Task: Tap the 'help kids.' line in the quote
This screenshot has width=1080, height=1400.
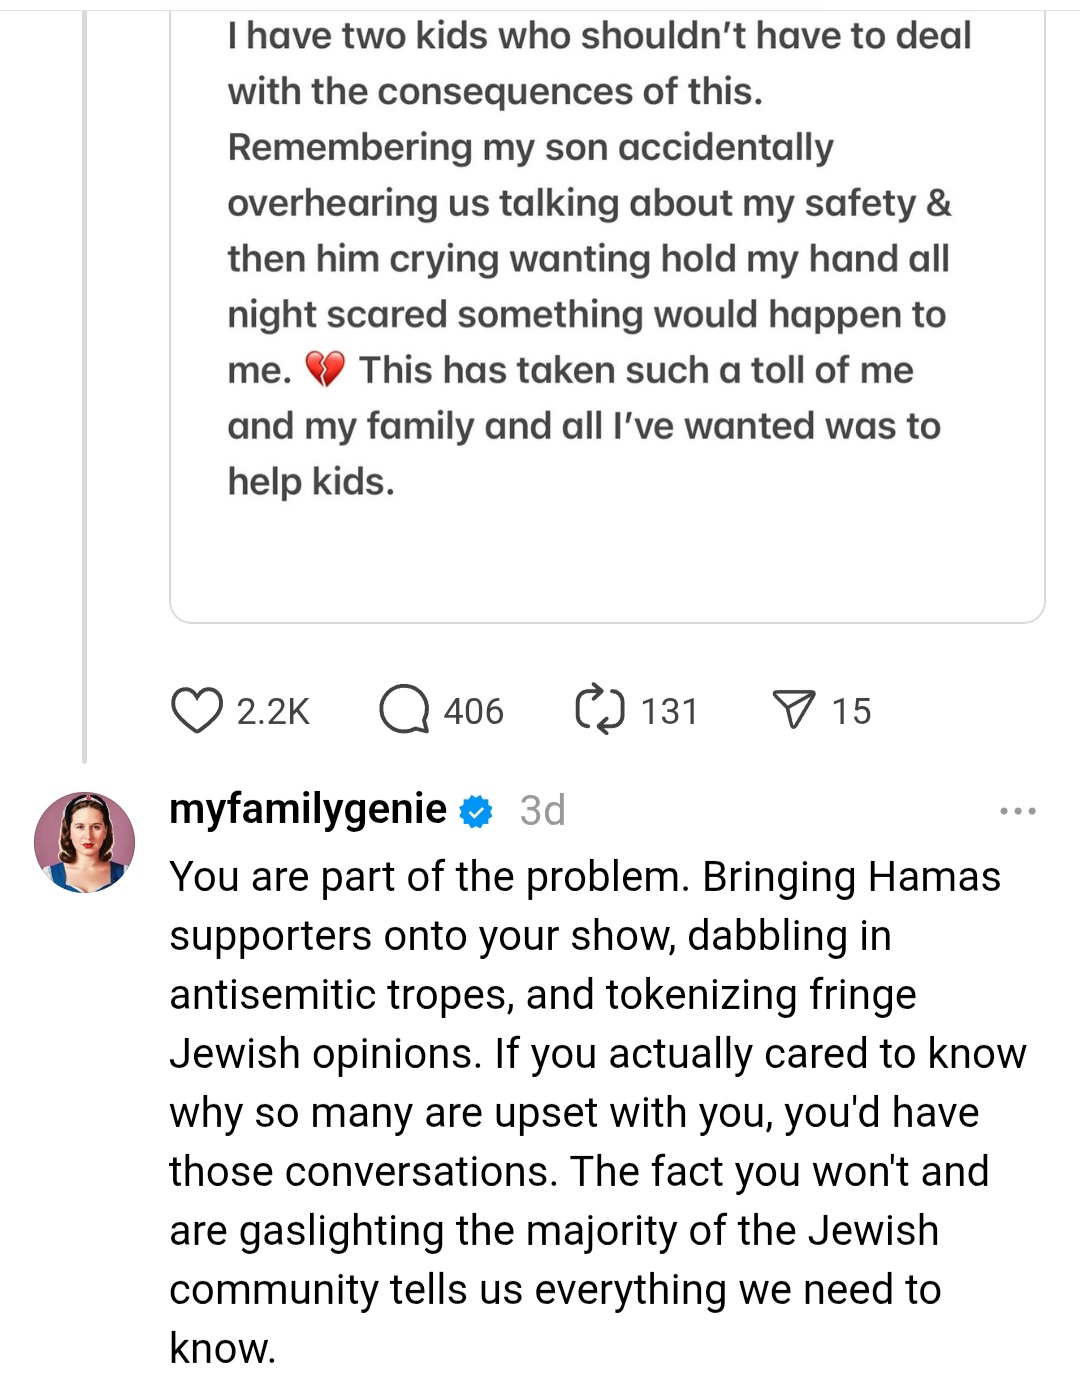Action: [311, 482]
